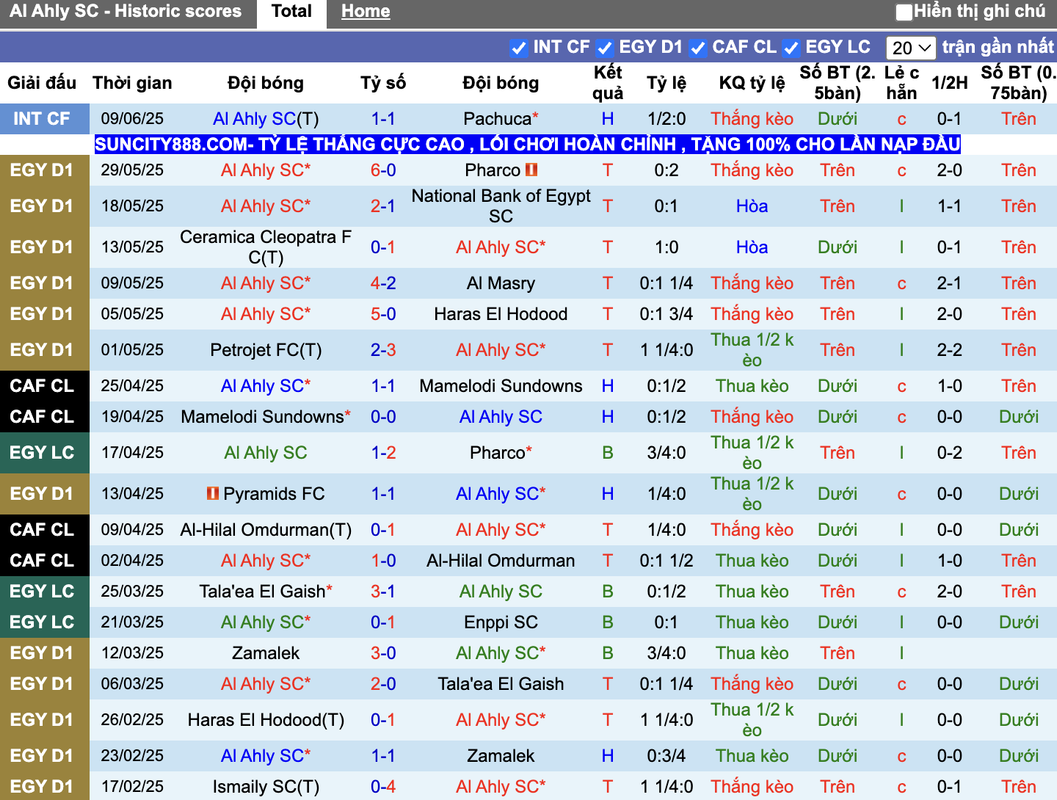Toggle the EGY LC competition checkbox
The height and width of the screenshot is (800, 1057).
(x=791, y=48)
